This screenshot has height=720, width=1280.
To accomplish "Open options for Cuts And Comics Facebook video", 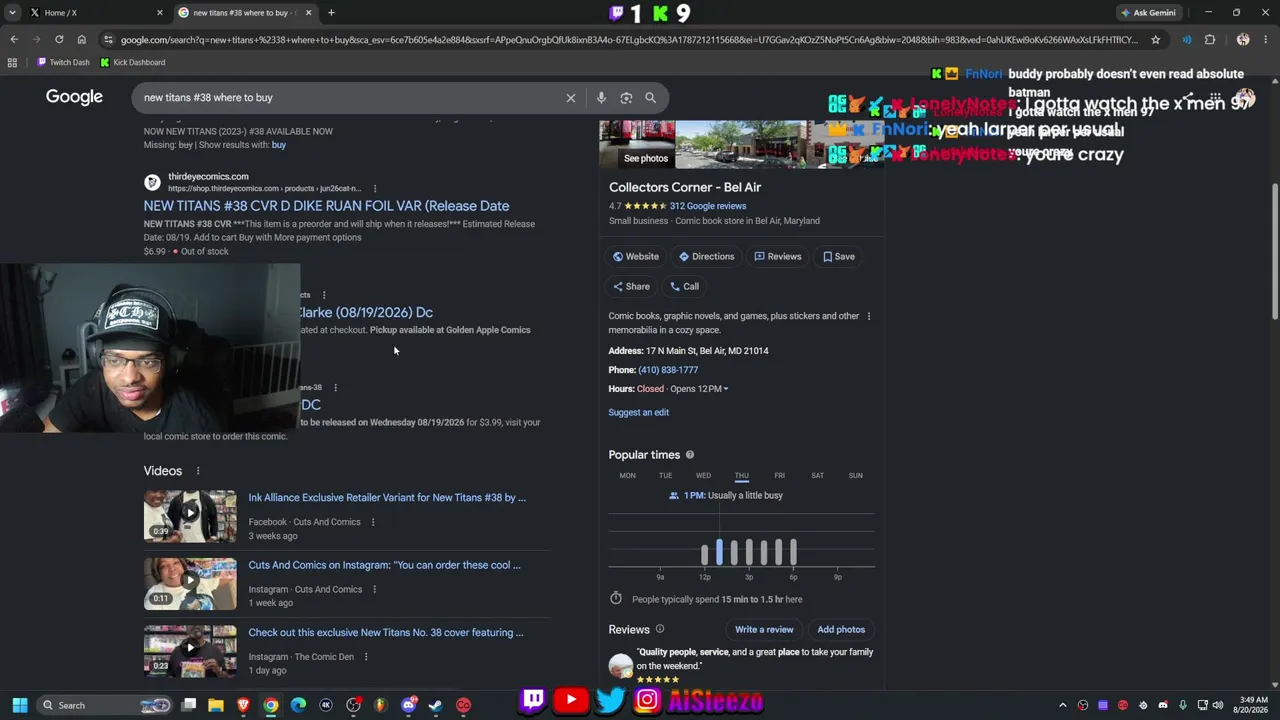I will point(373,522).
